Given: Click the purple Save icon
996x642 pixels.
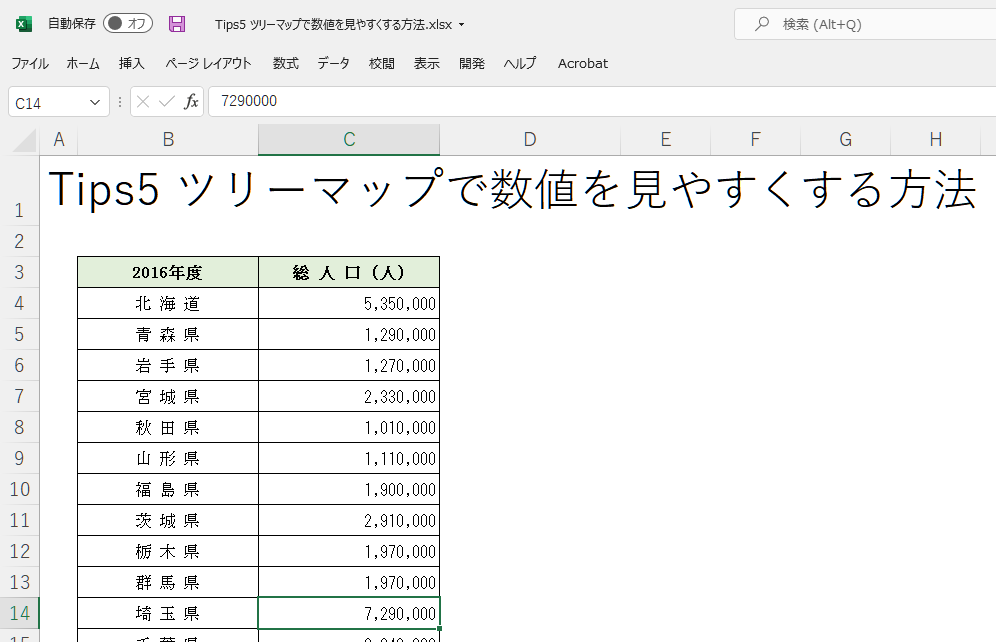Looking at the screenshot, I should (177, 24).
